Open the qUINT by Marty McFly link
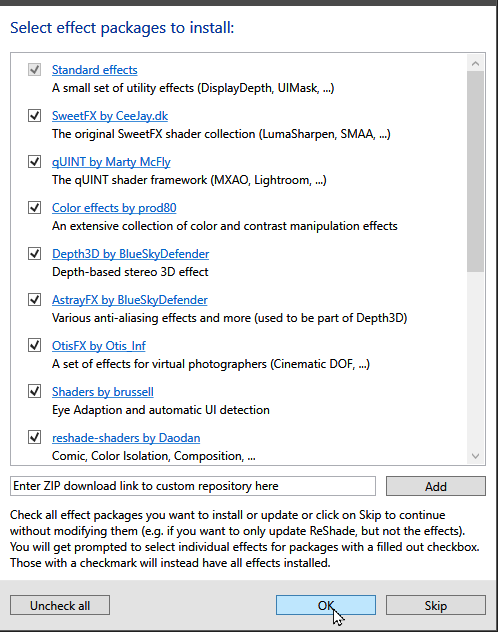Screen dimensions: 498x632 click(111, 162)
